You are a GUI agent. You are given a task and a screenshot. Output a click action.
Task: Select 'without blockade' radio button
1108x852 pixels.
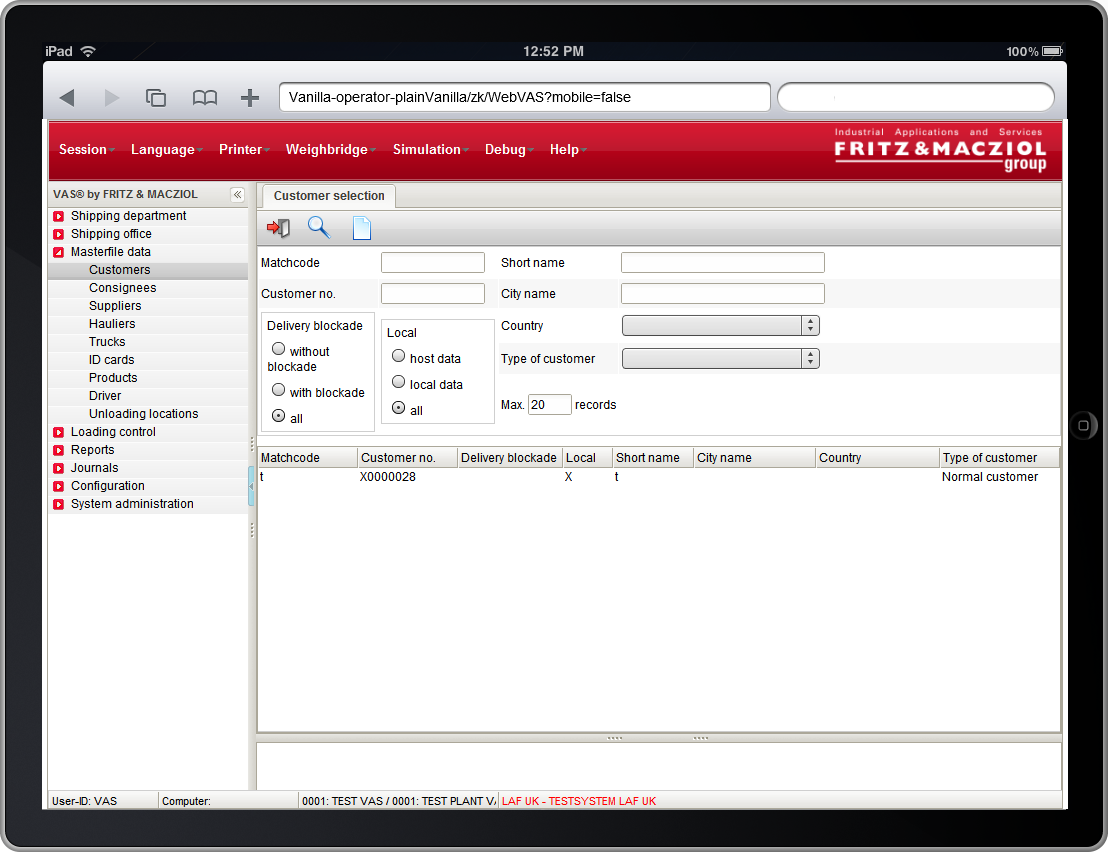point(279,350)
